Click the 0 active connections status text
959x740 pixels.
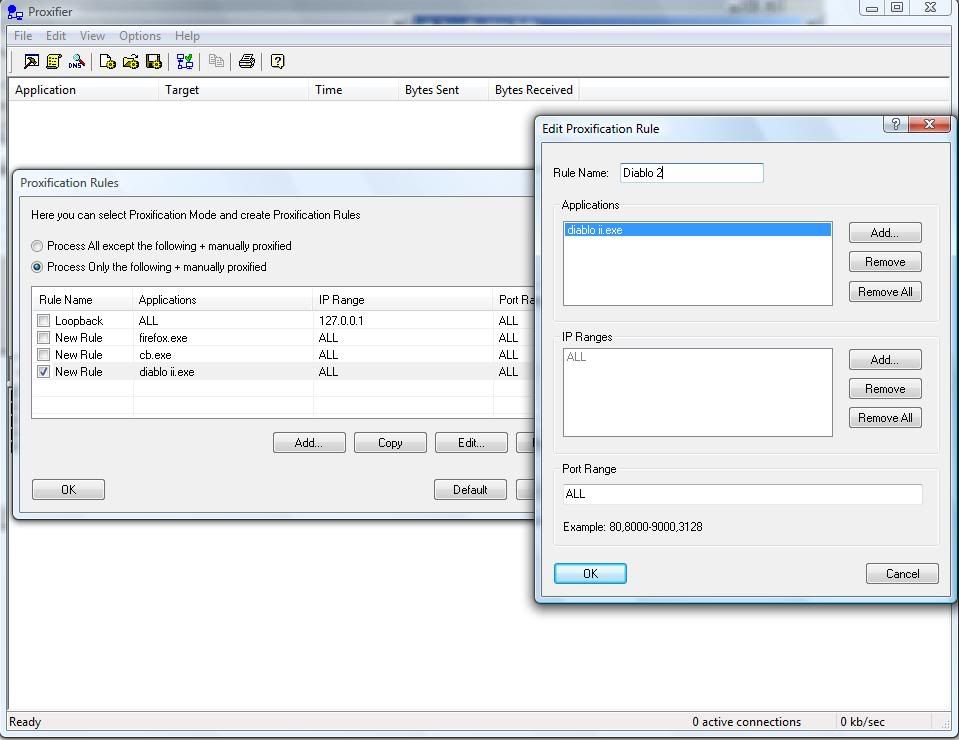(746, 722)
